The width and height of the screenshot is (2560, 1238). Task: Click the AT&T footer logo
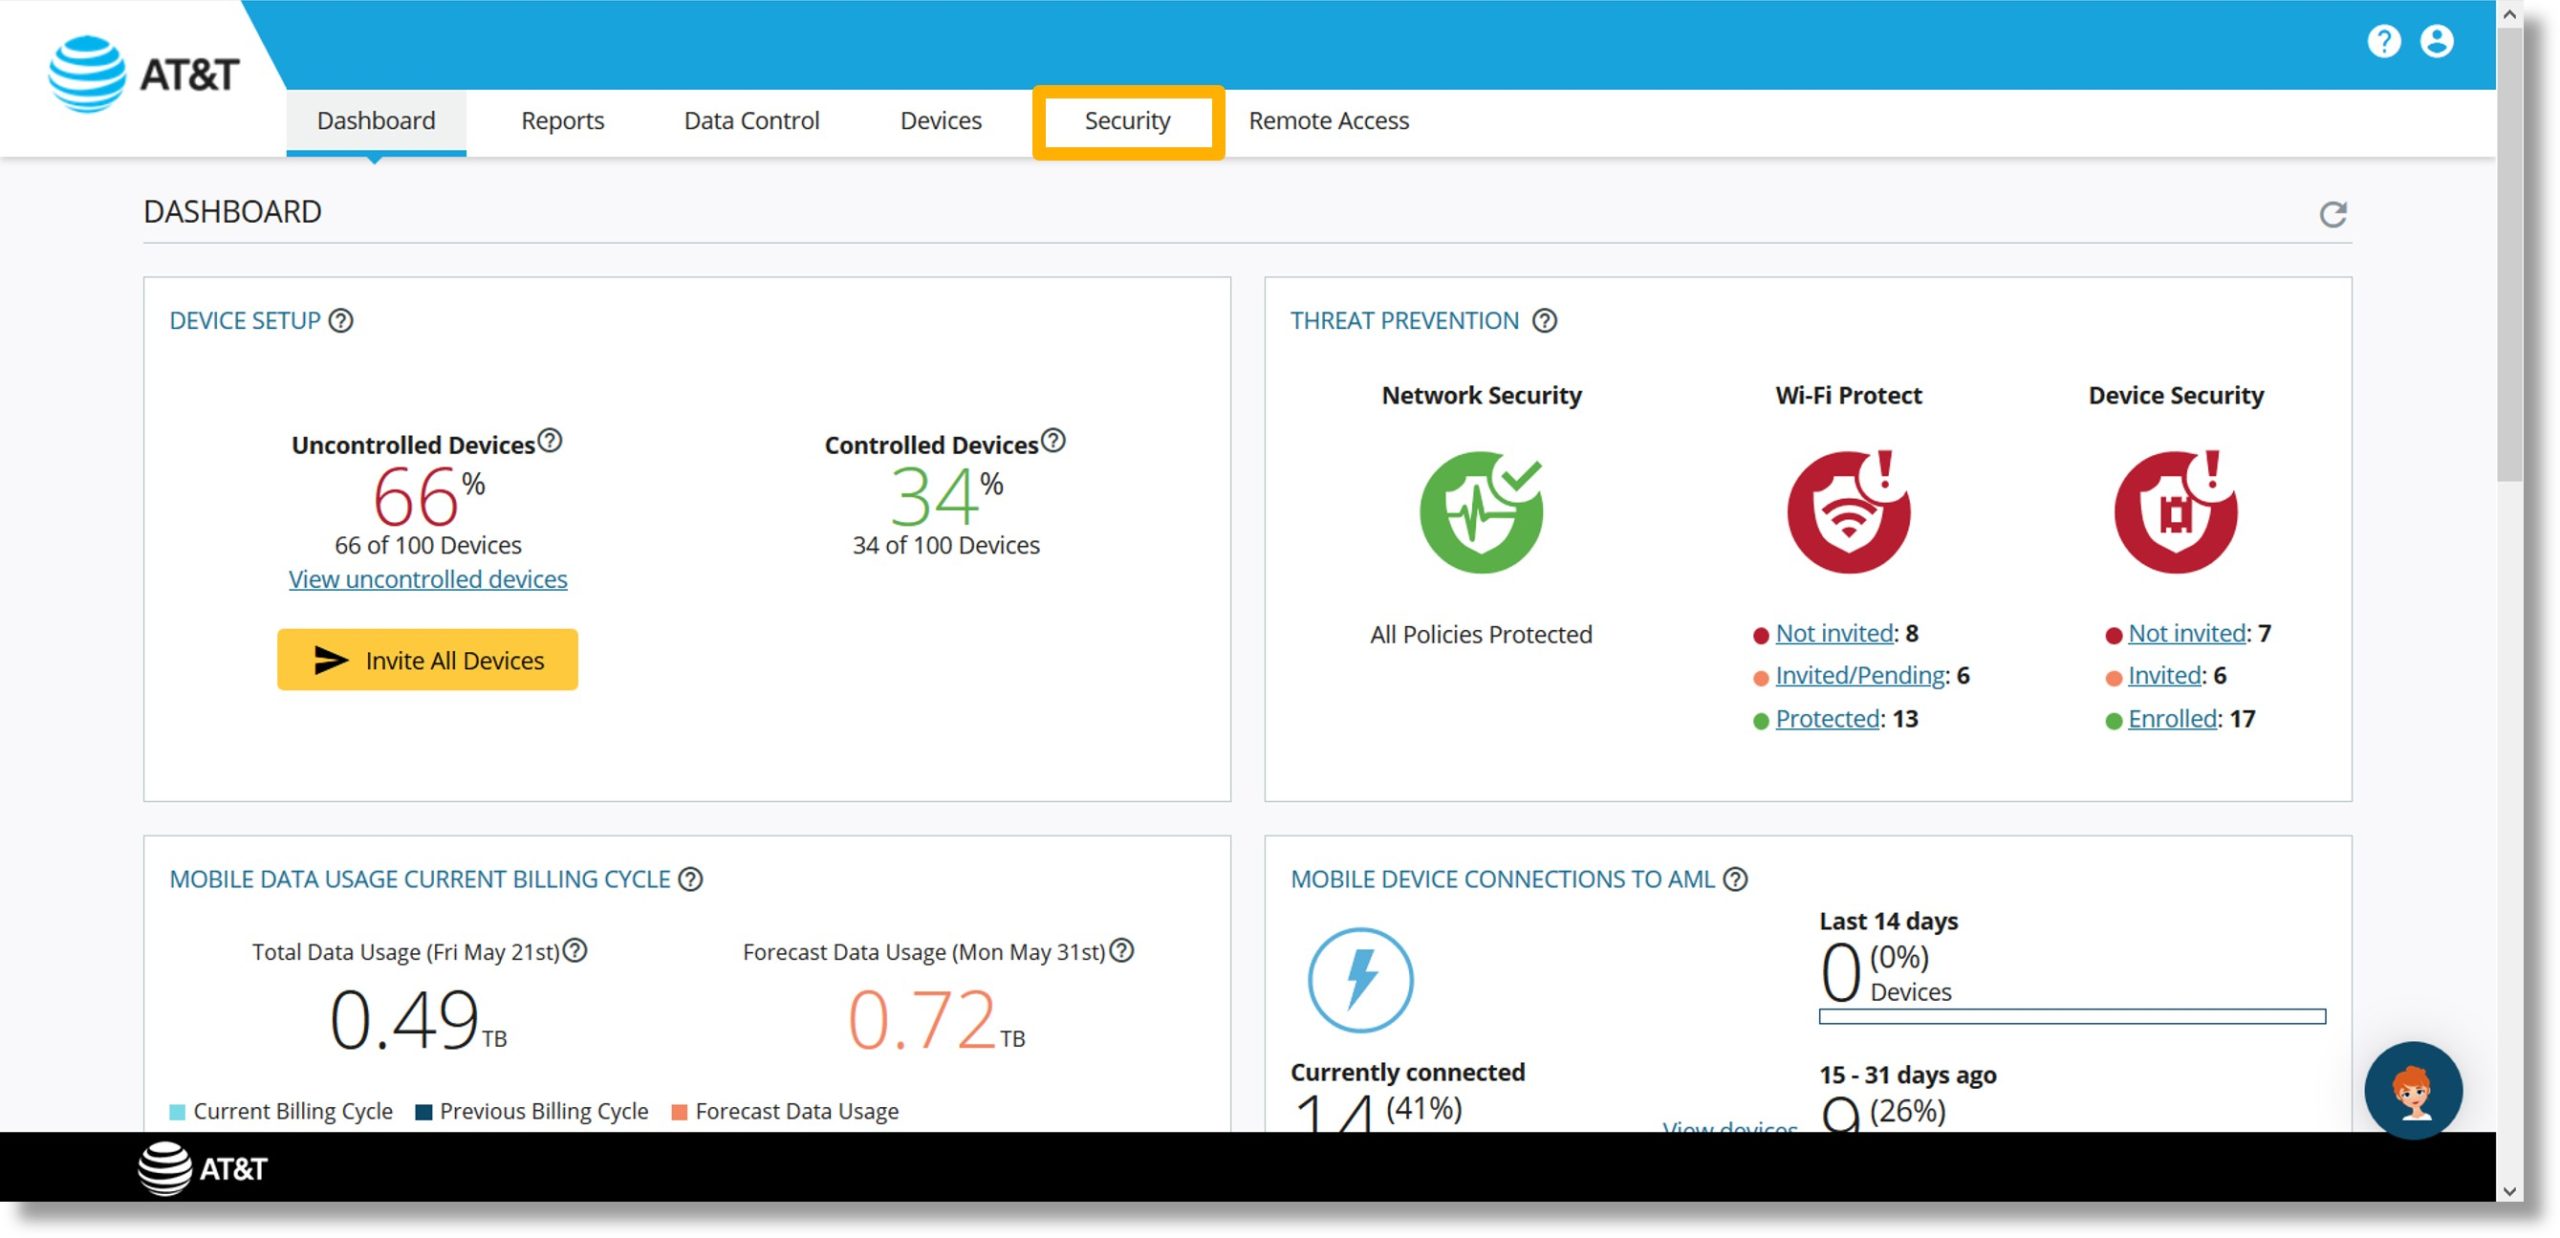pyautogui.click(x=203, y=1168)
